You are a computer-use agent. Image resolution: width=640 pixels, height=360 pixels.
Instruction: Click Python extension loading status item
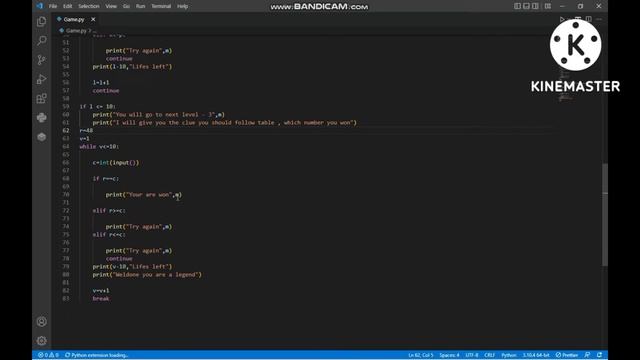pos(97,355)
